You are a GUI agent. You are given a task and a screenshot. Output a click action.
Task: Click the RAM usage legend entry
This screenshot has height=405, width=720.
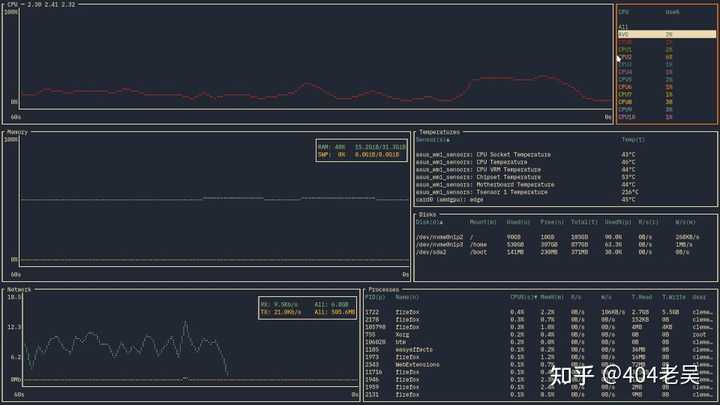coord(362,147)
